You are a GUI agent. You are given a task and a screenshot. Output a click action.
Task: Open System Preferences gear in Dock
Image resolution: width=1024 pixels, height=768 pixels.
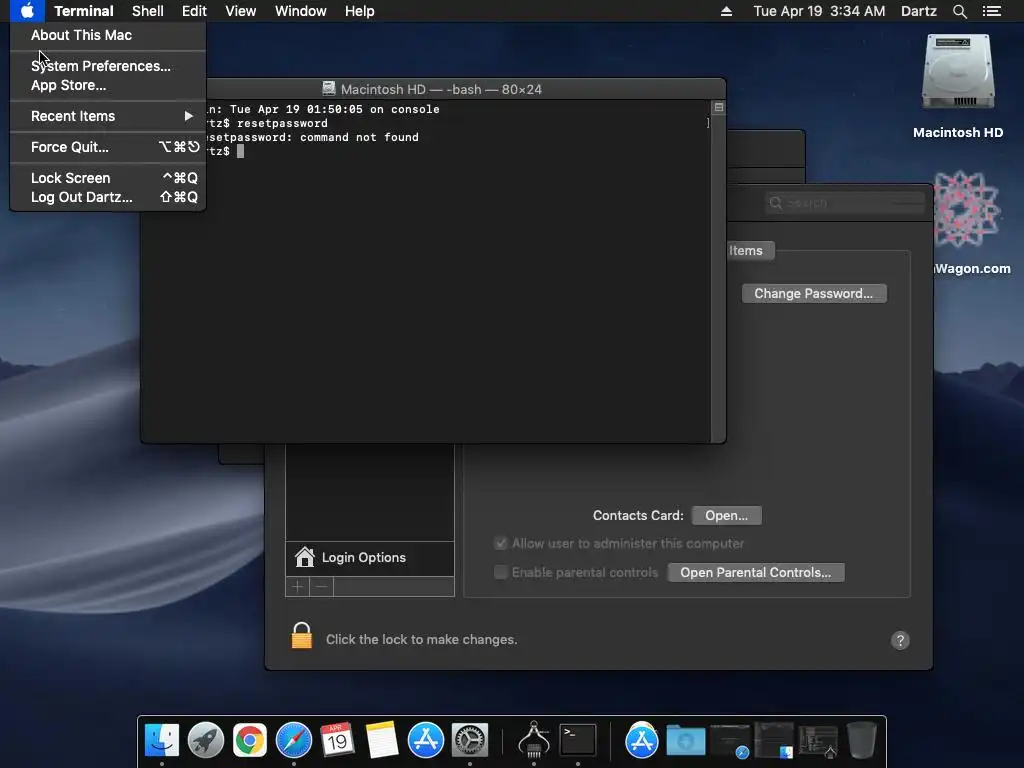pyautogui.click(x=470, y=741)
